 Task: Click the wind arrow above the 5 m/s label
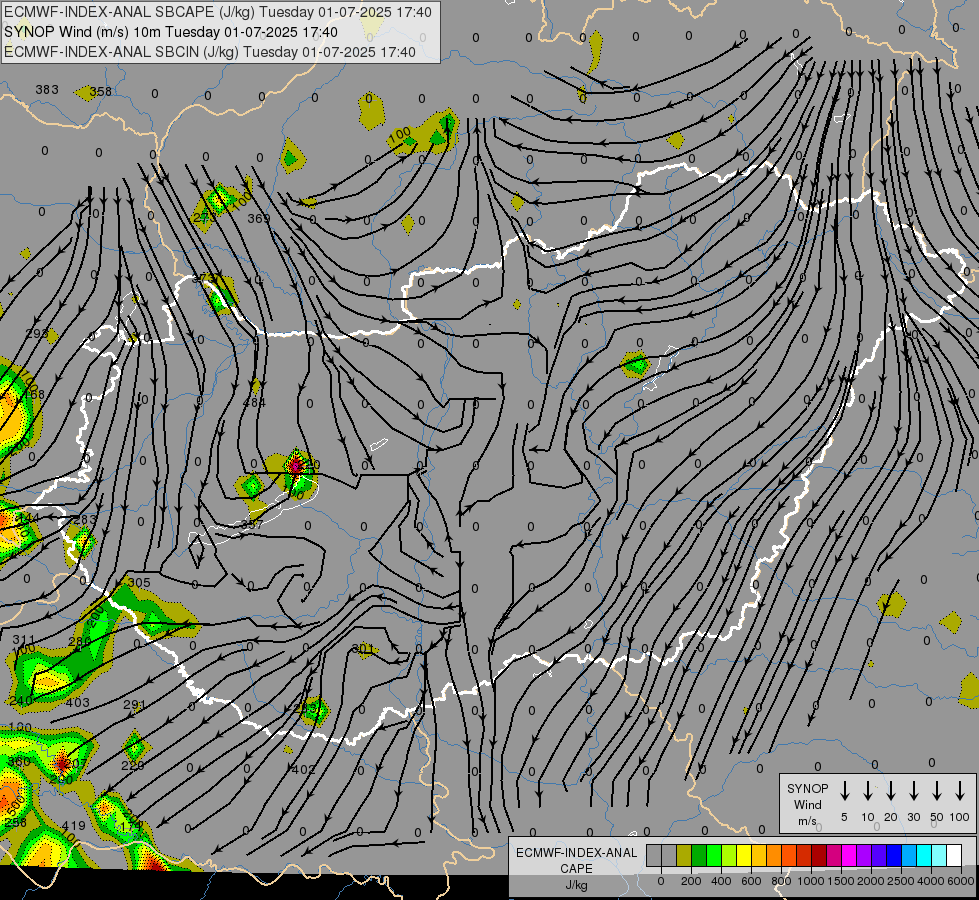pos(845,790)
